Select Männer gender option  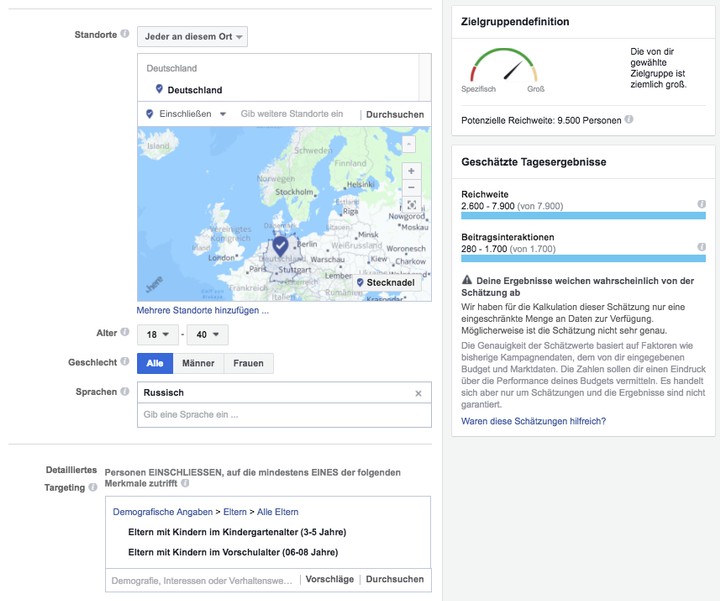[x=198, y=363]
